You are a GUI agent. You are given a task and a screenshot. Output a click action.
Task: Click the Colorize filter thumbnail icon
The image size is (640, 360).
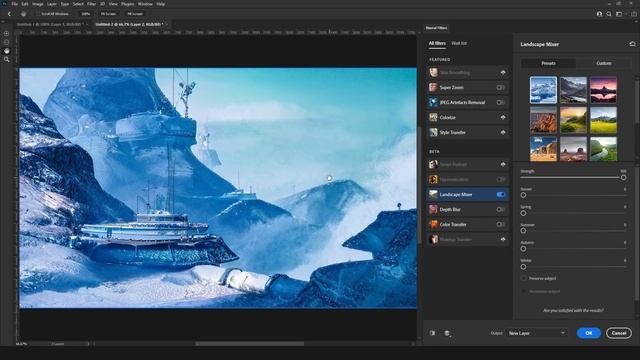pos(433,118)
